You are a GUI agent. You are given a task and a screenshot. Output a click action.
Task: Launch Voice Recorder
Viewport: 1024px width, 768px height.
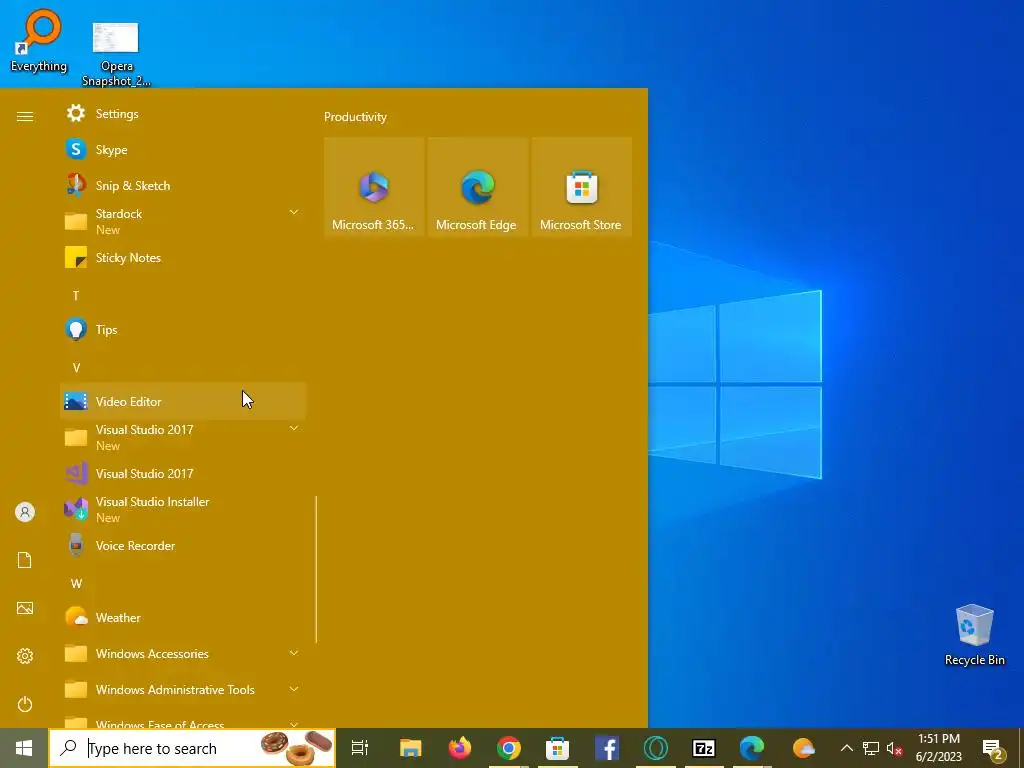coord(183,545)
